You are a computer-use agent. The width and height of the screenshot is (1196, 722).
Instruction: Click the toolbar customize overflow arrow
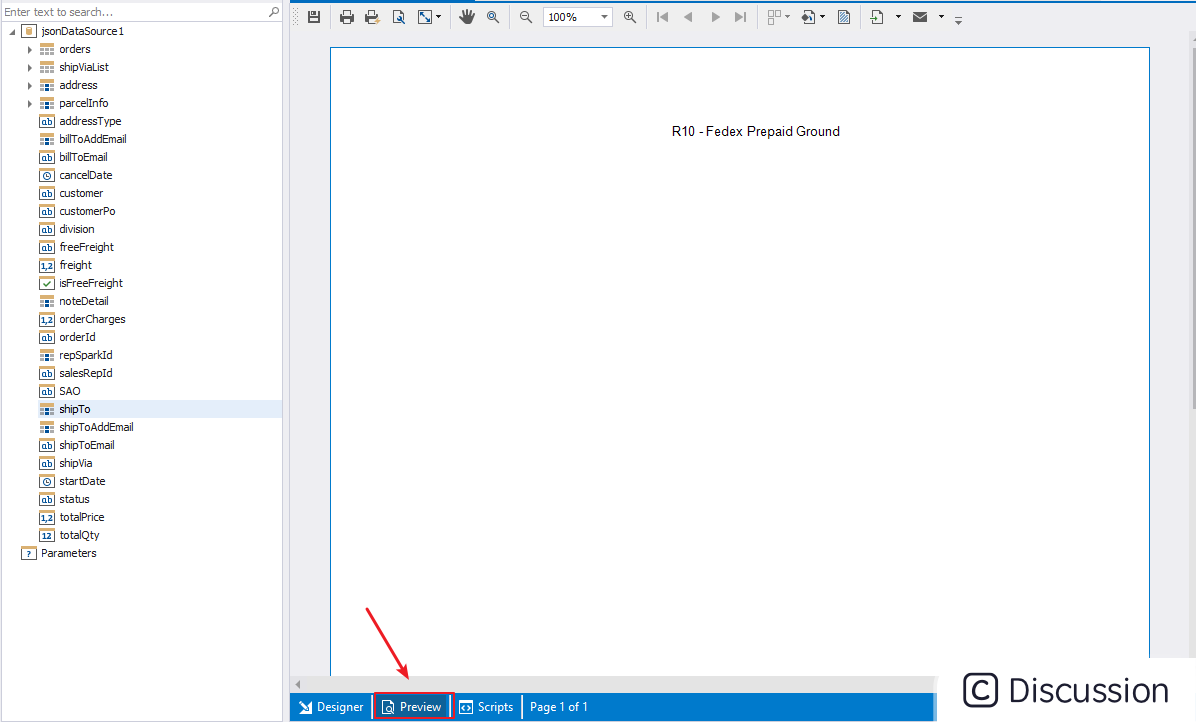(958, 20)
